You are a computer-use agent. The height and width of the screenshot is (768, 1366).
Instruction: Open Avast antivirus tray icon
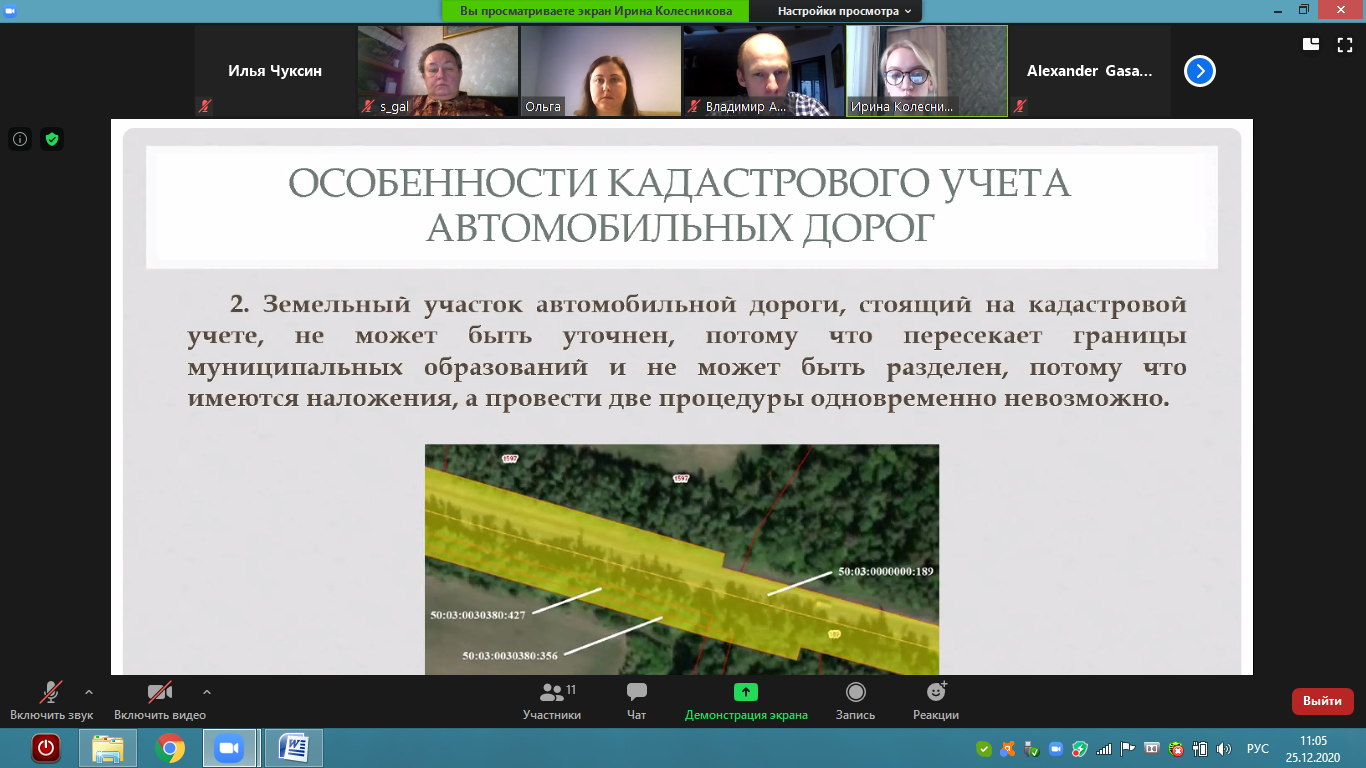click(x=1008, y=748)
